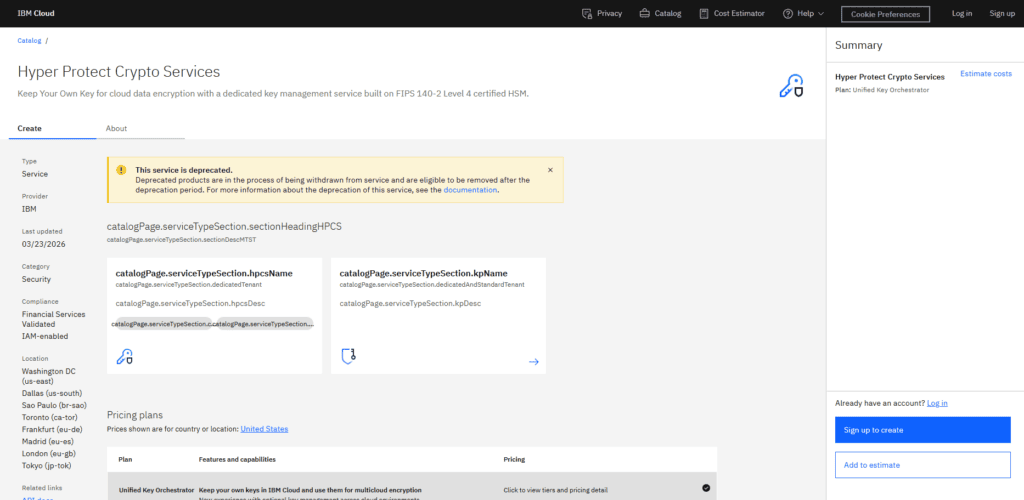Screen dimensions: 1024x500
Task: Click the Catalog briefcase icon in header
Action: coord(645,13)
